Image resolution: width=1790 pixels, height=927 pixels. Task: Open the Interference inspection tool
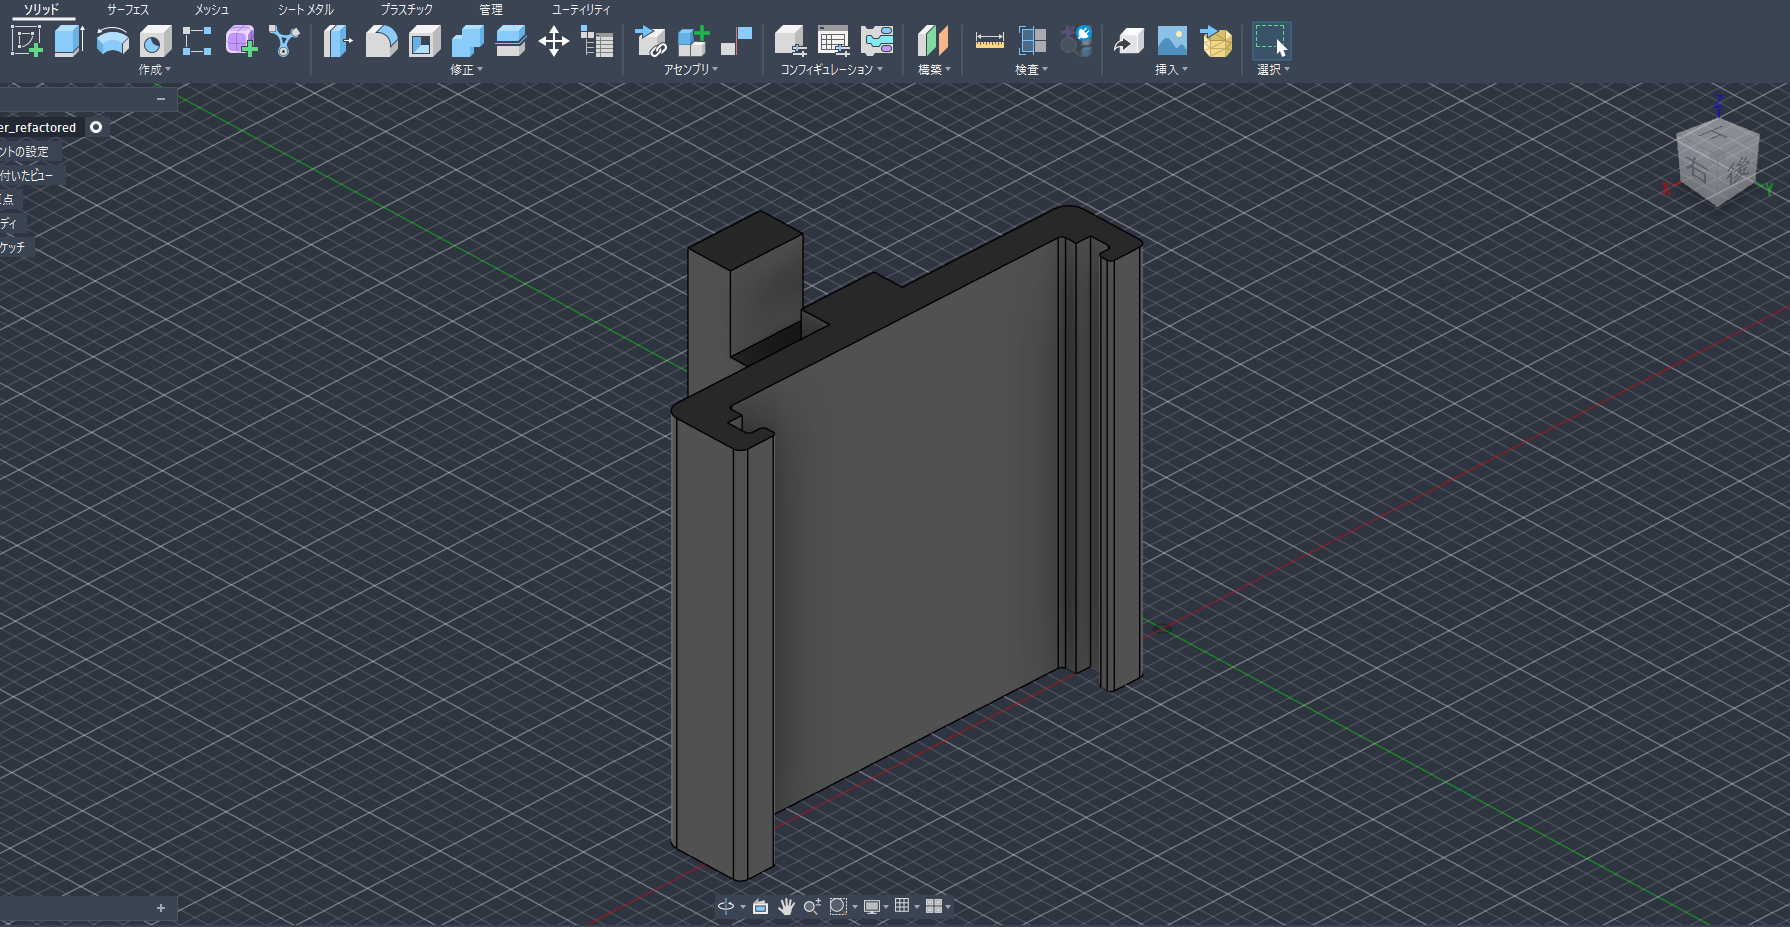point(1032,41)
